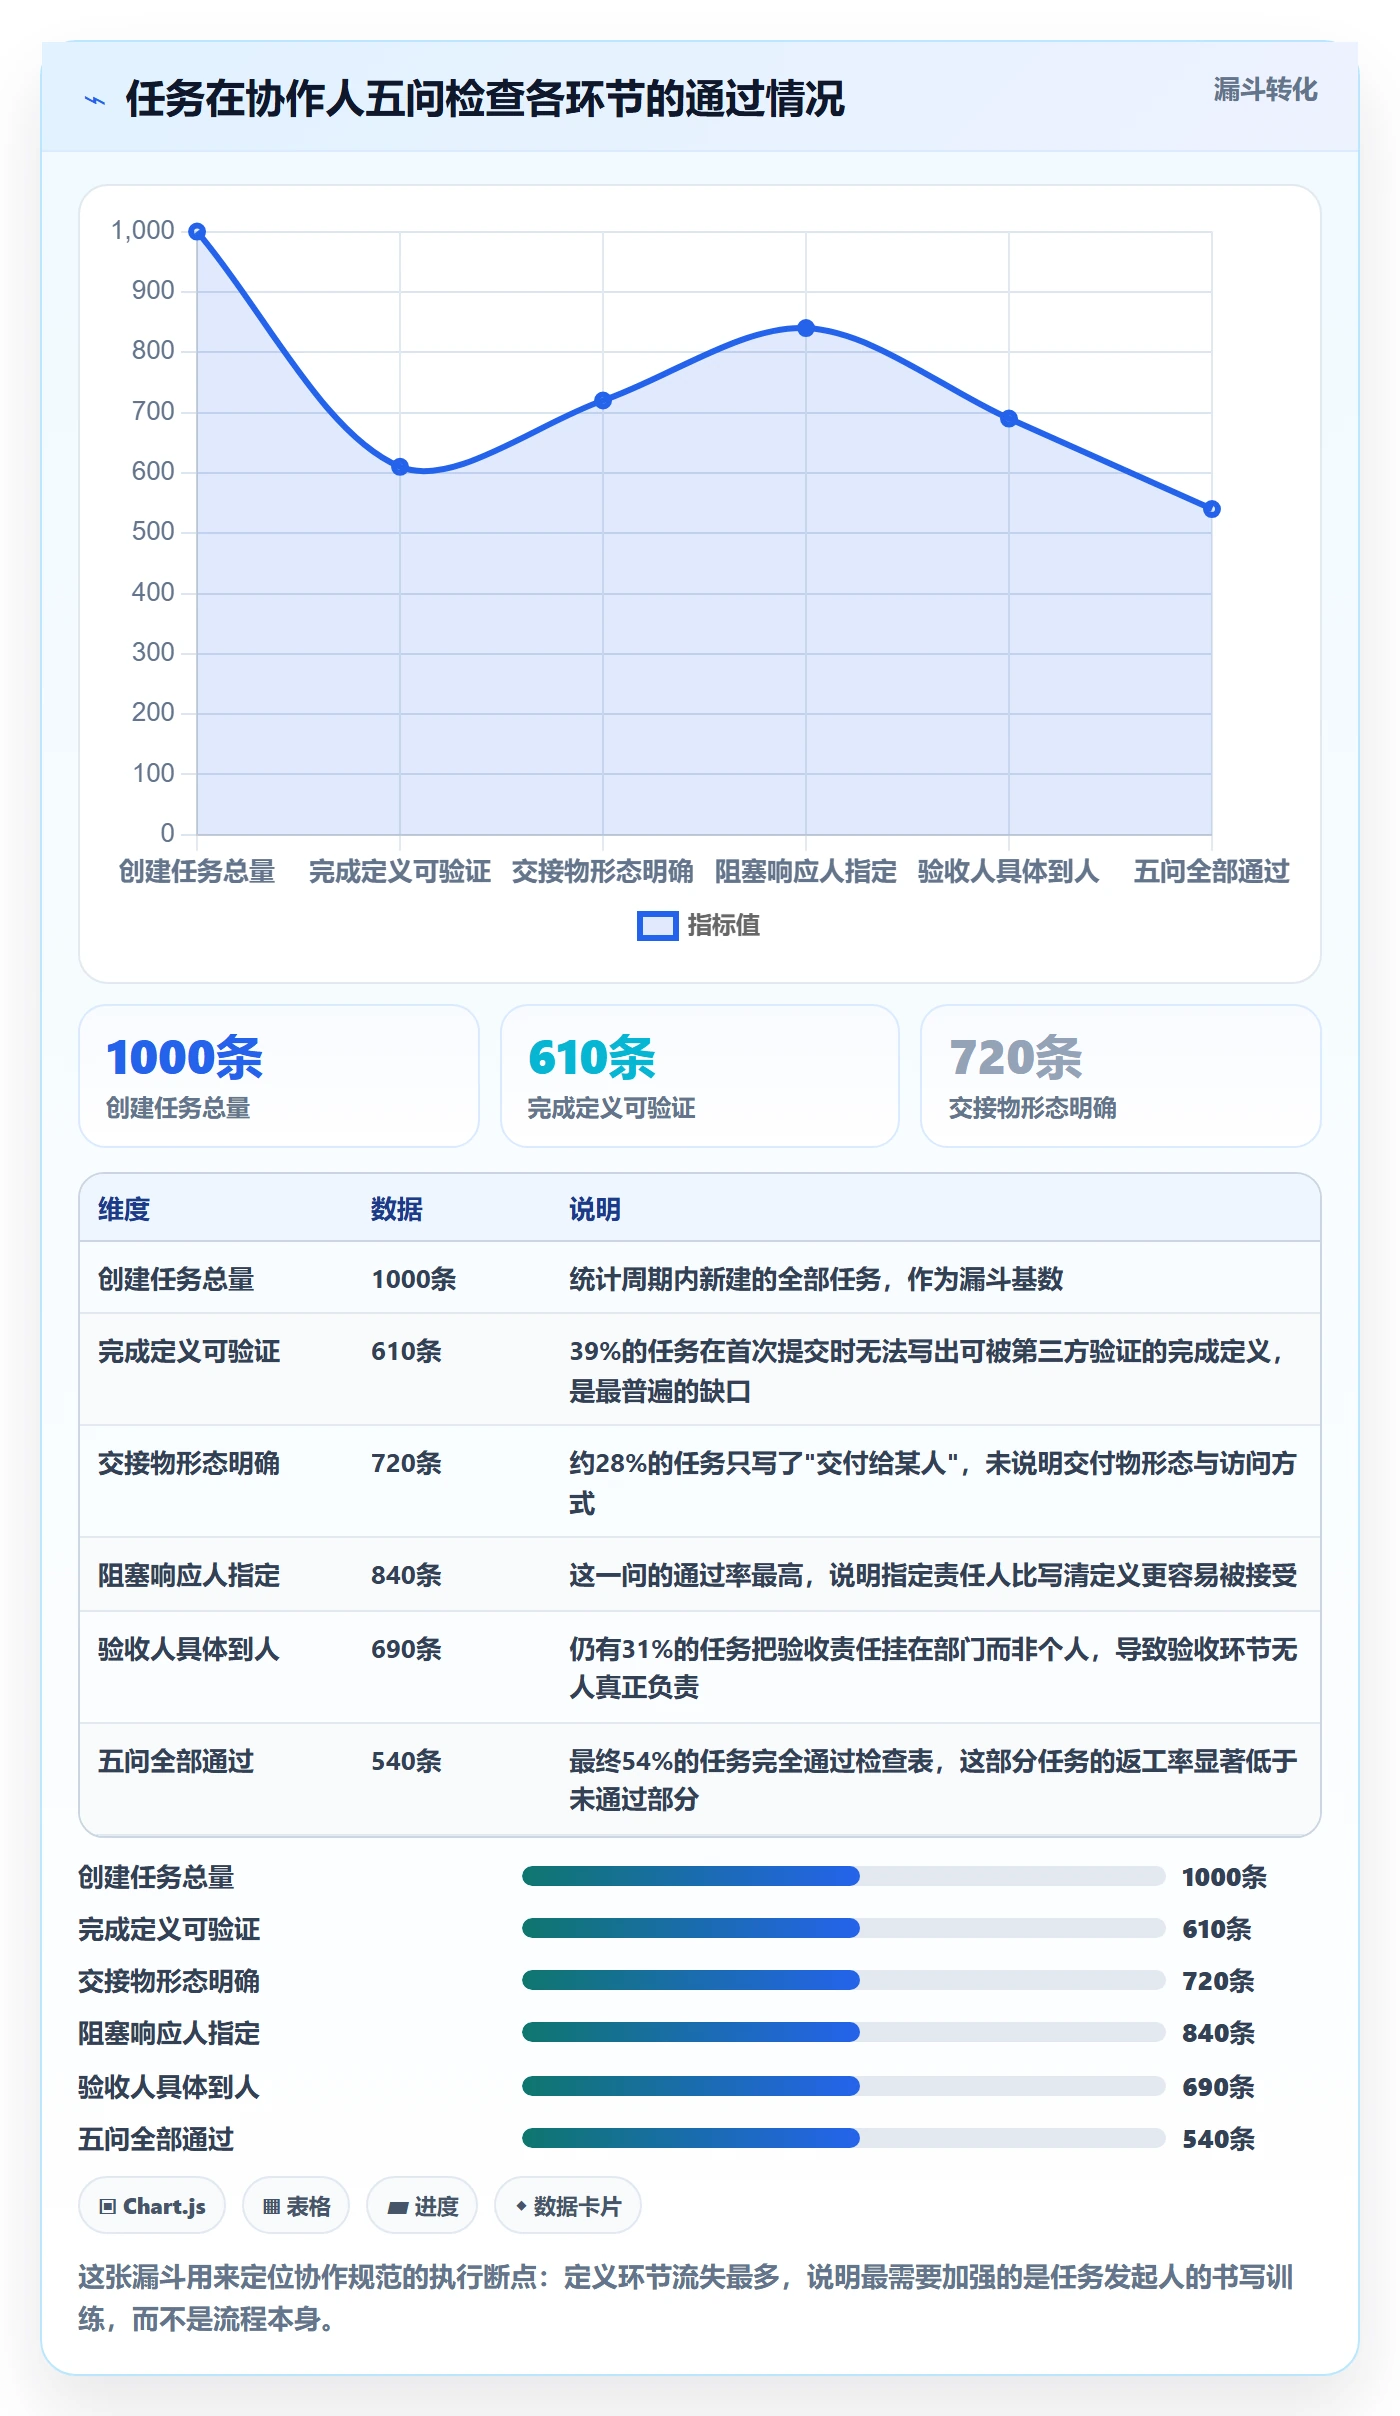This screenshot has height=2416, width=1400.
Task: Click the 840条 value beside progress bar
Action: click(x=1218, y=2033)
